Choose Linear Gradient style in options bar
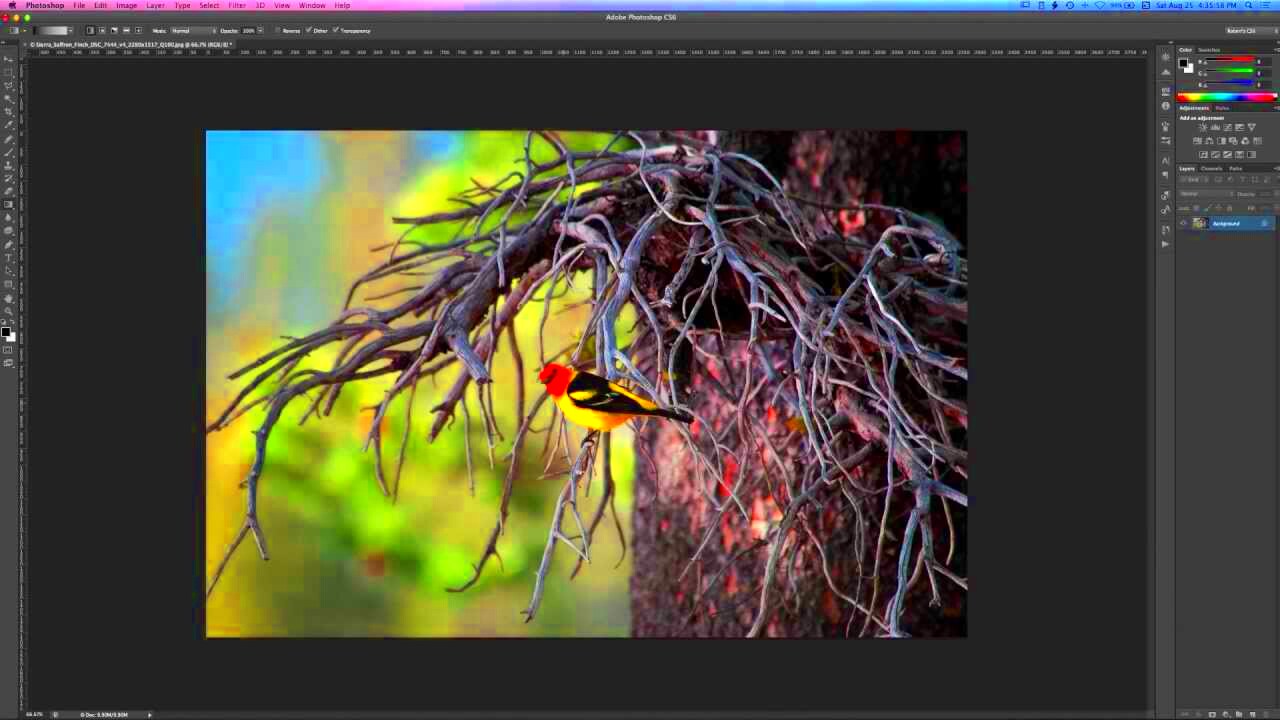 pos(91,30)
